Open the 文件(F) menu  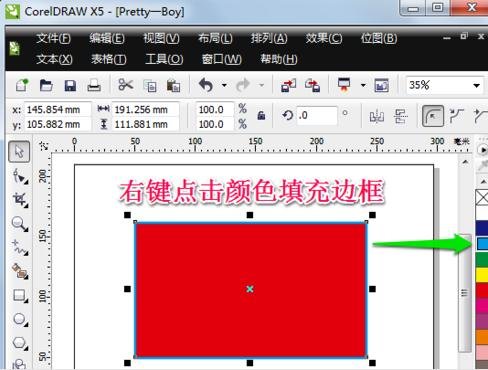[53, 38]
